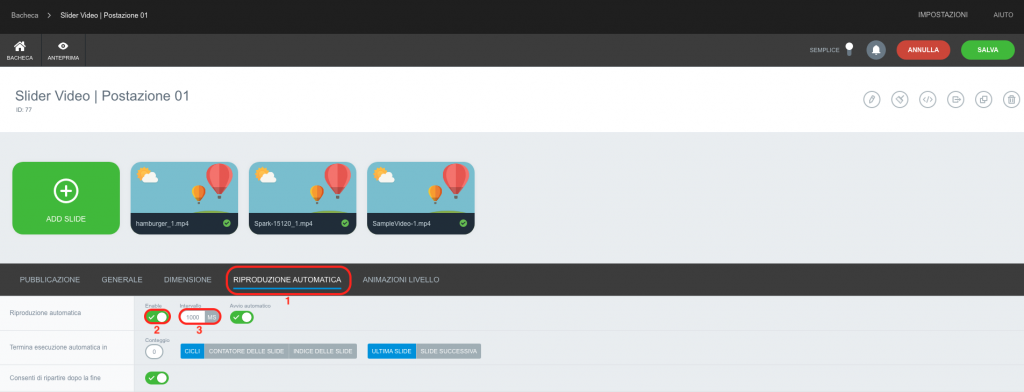Toggle Consenti di ripartire dopo la fine
Viewport: 1024px width, 392px height.
(x=157, y=378)
